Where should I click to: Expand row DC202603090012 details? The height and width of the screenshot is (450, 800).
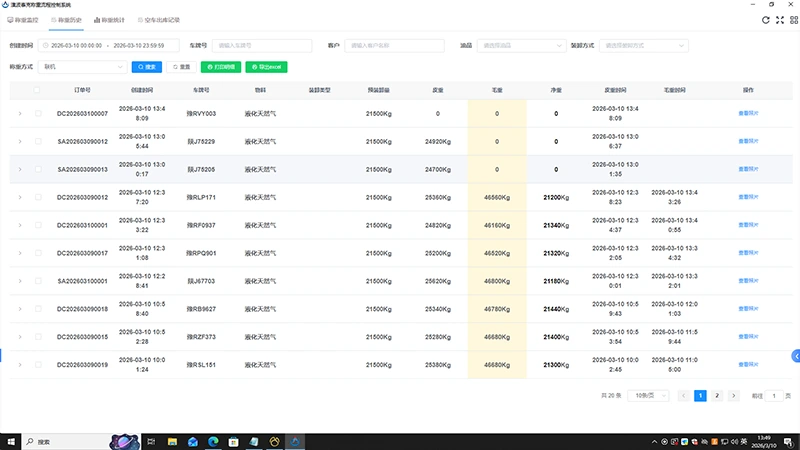[x=20, y=197]
